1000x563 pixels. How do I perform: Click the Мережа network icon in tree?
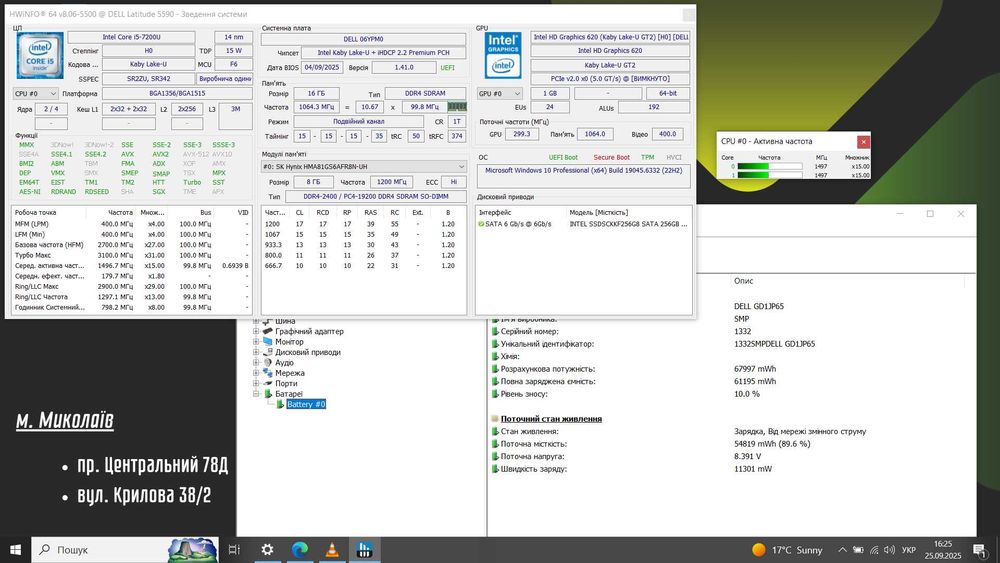point(268,373)
